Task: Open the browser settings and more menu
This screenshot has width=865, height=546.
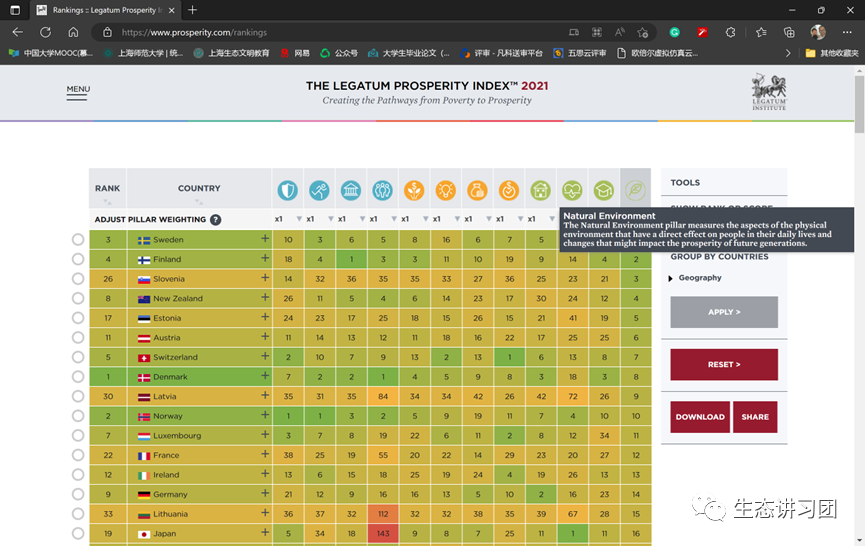Action: pyautogui.click(x=847, y=33)
